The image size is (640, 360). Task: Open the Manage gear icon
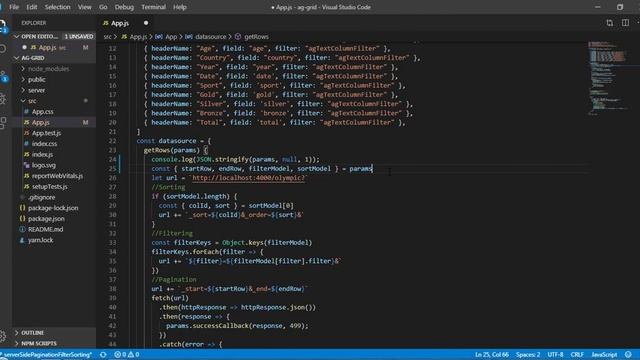coord(3,336)
